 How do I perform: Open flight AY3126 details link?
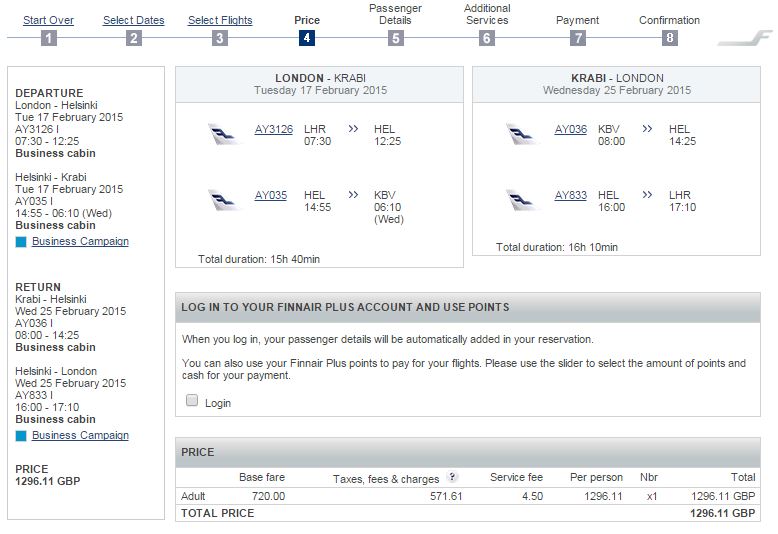coord(274,129)
